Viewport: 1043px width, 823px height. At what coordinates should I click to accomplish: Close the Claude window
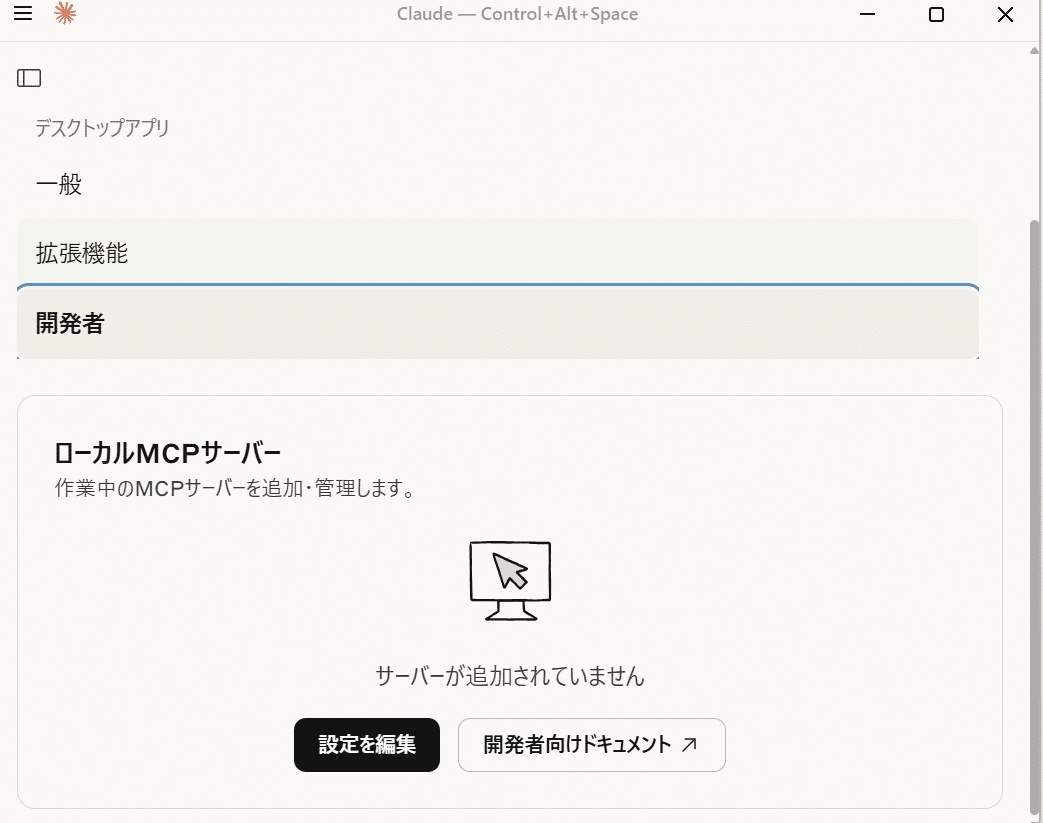point(1005,14)
